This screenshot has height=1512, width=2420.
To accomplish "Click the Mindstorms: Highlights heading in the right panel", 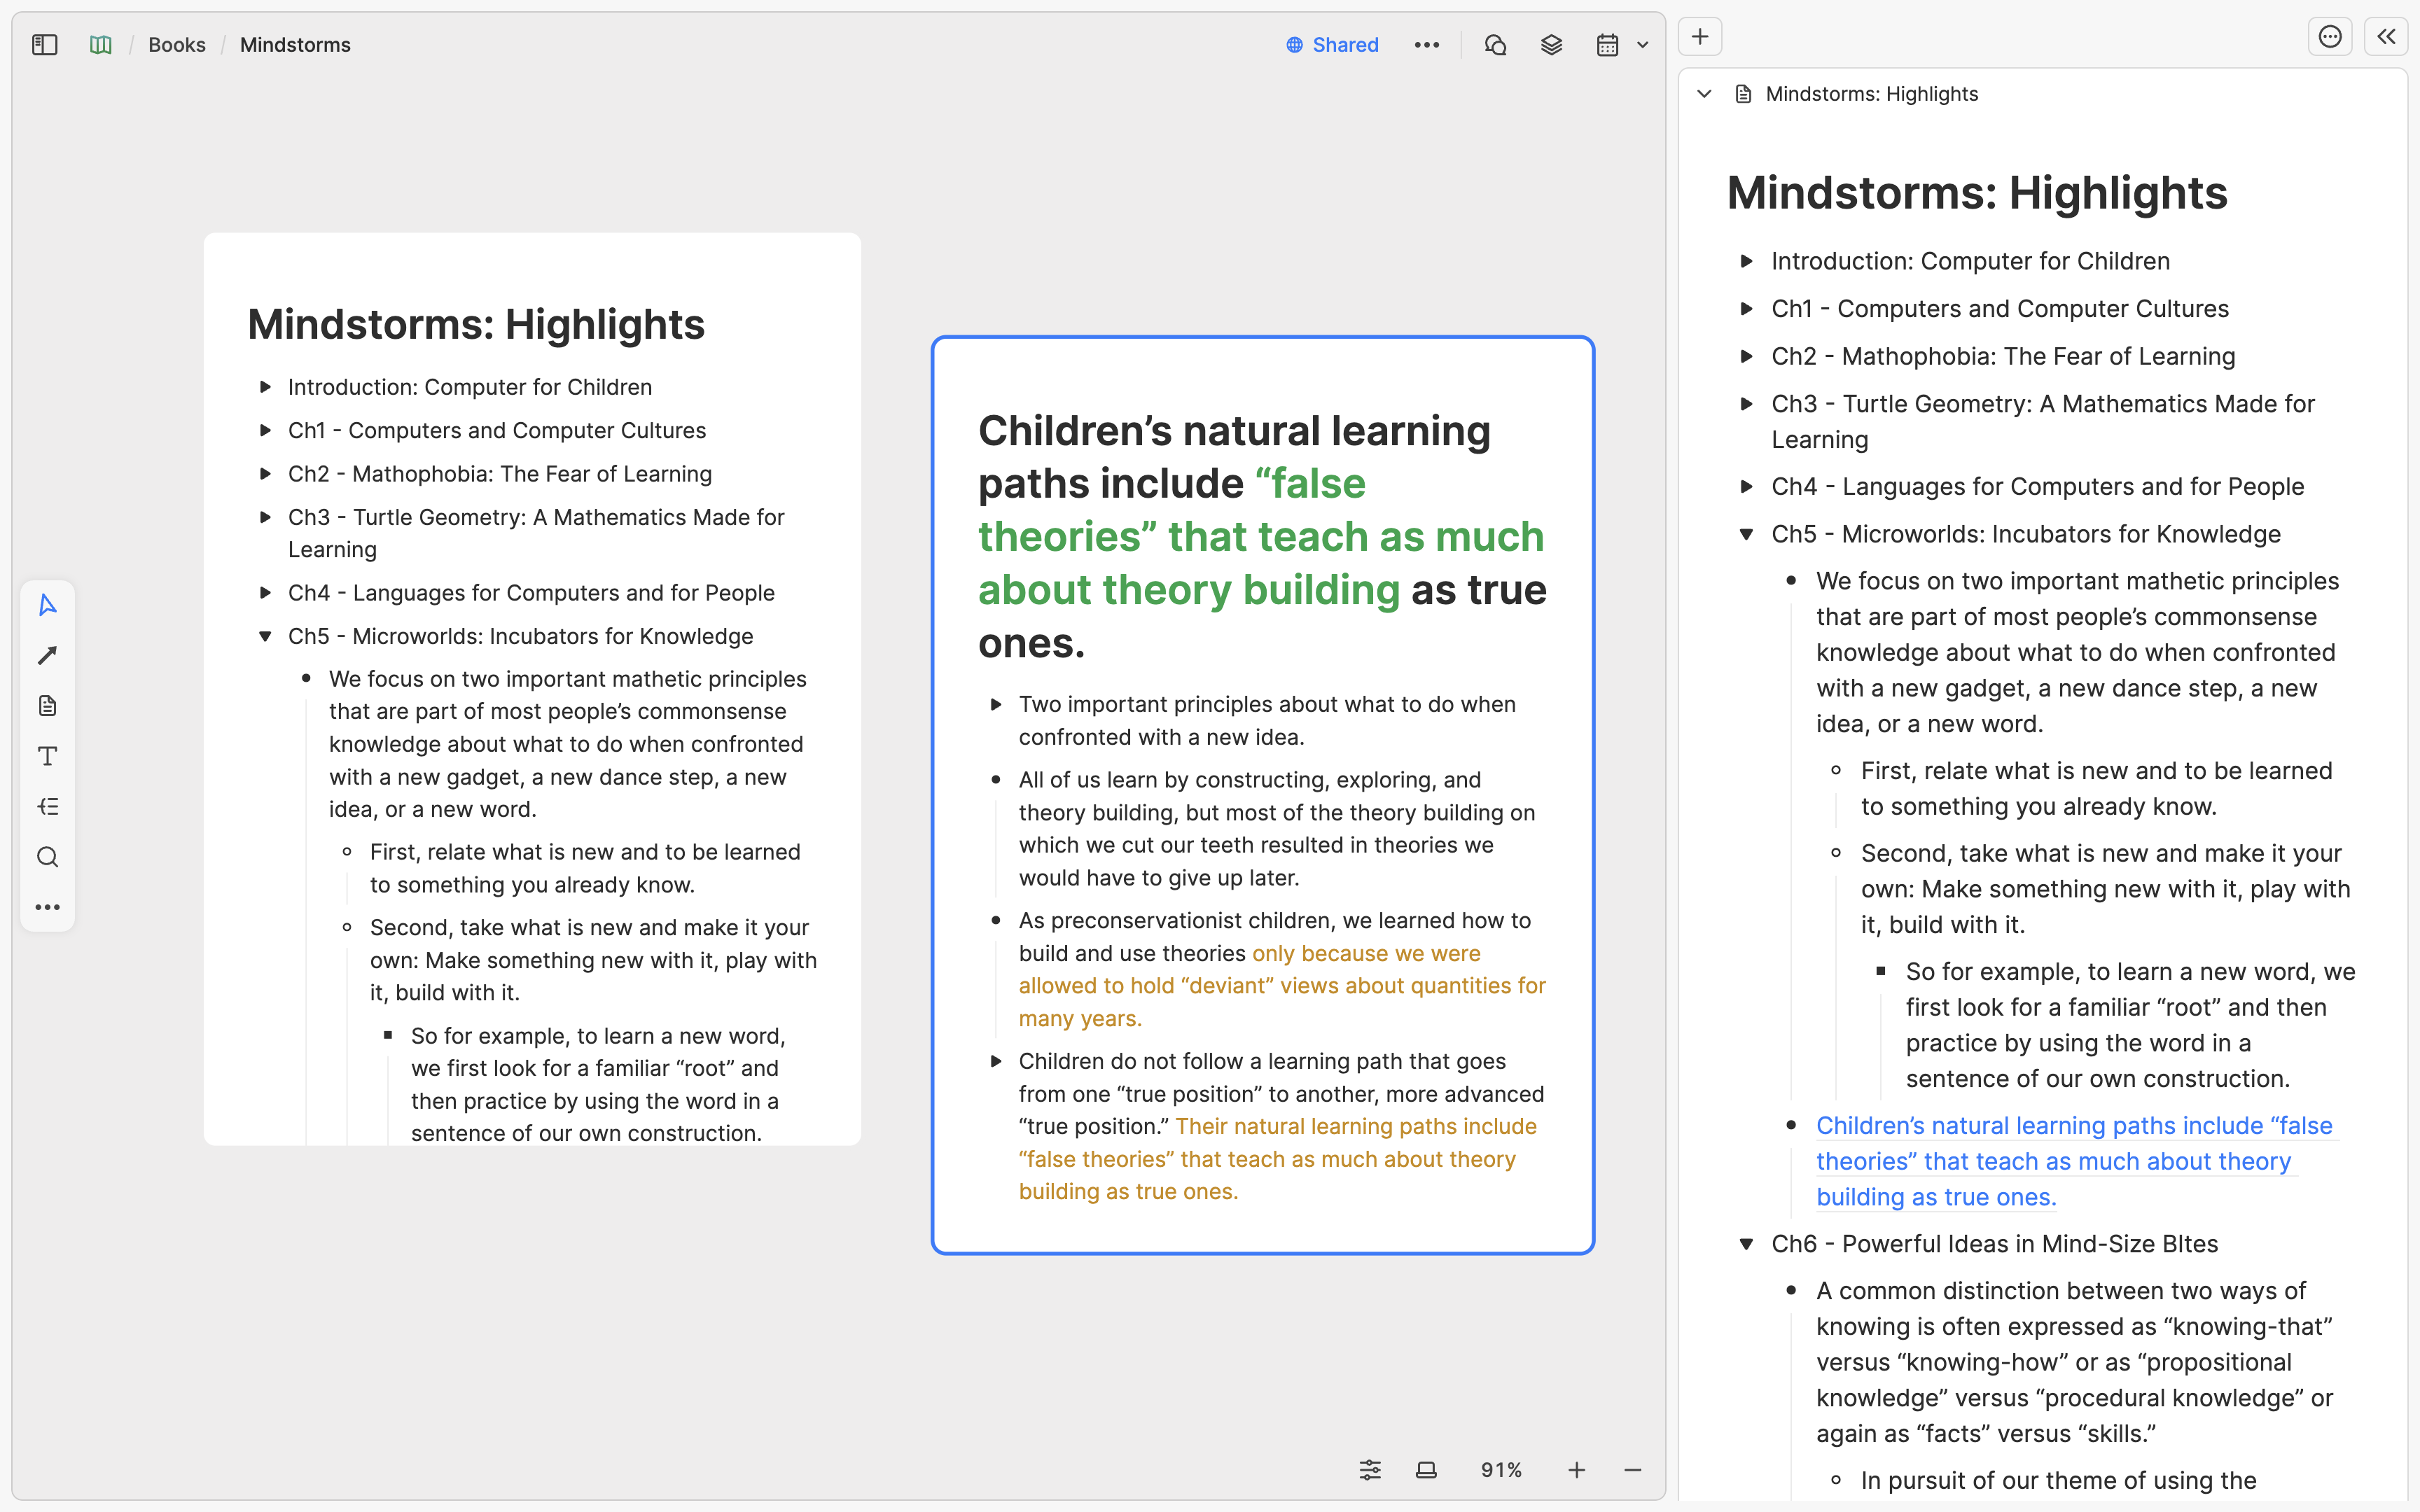I will coord(1977,193).
